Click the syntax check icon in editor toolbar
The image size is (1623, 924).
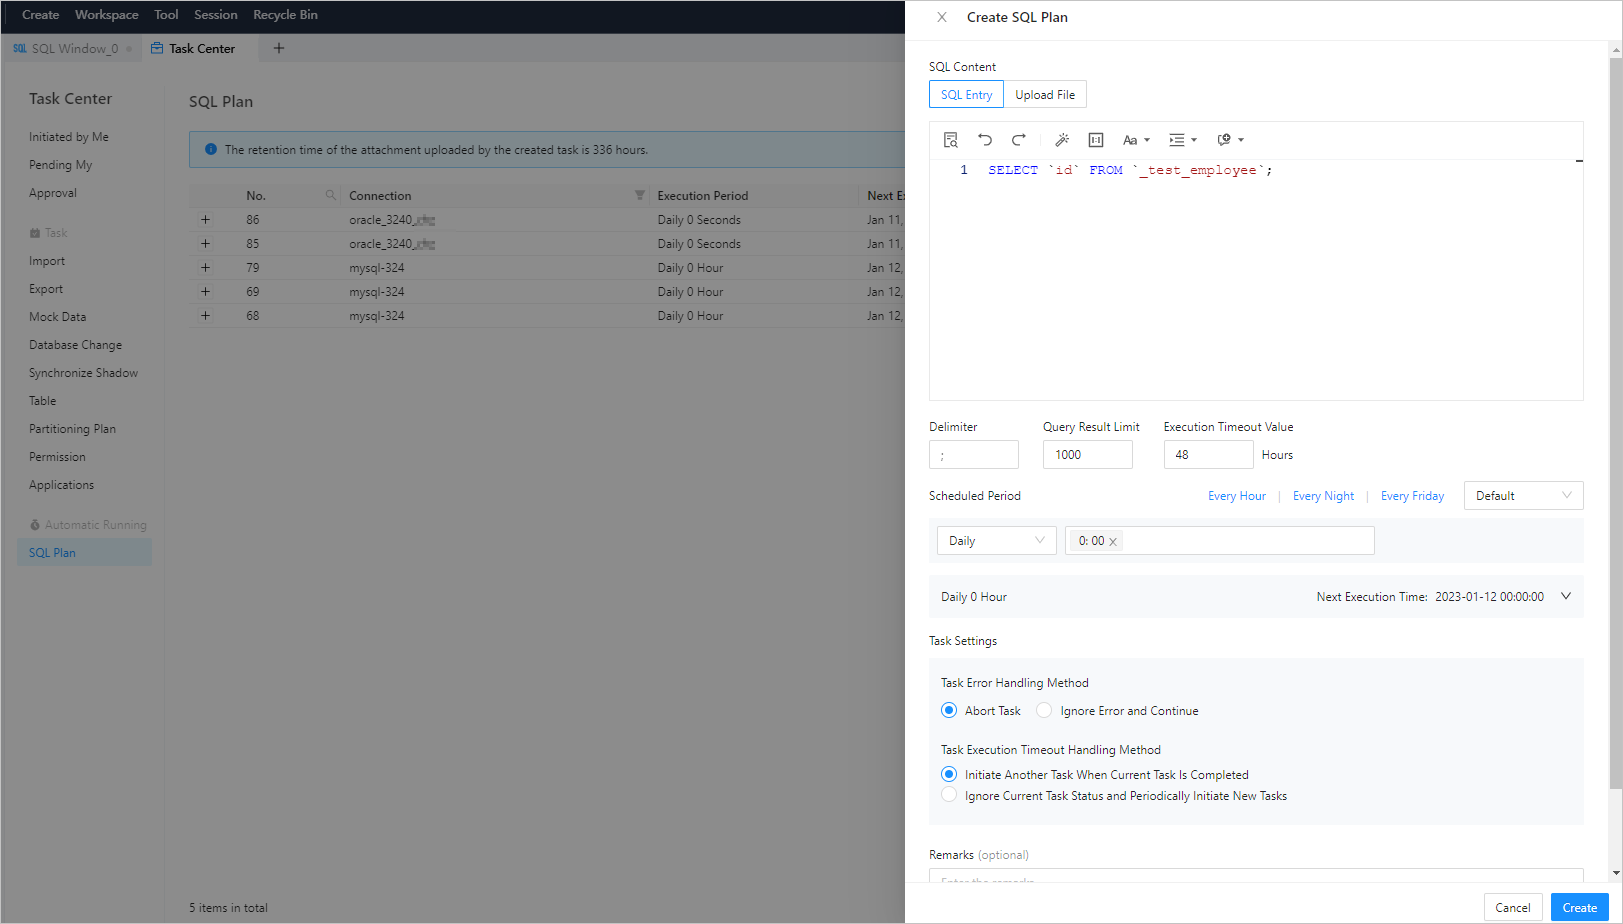951,139
